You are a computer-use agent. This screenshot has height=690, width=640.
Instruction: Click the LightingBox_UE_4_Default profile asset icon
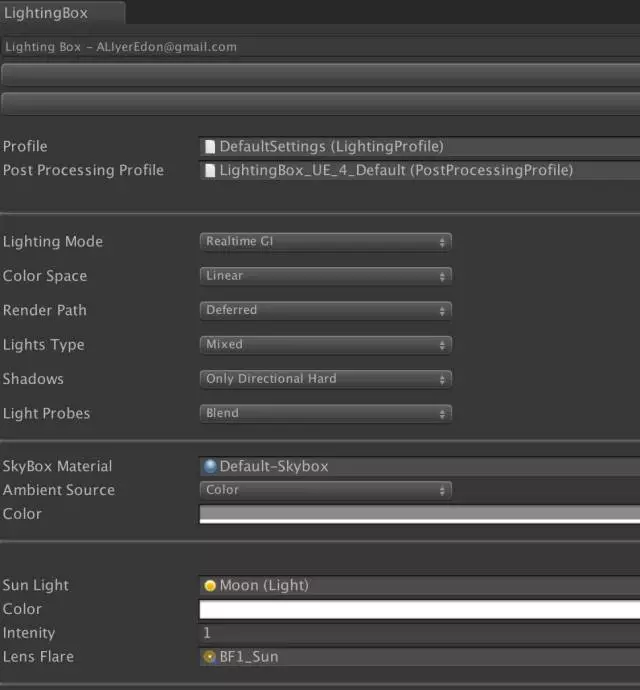(210, 171)
